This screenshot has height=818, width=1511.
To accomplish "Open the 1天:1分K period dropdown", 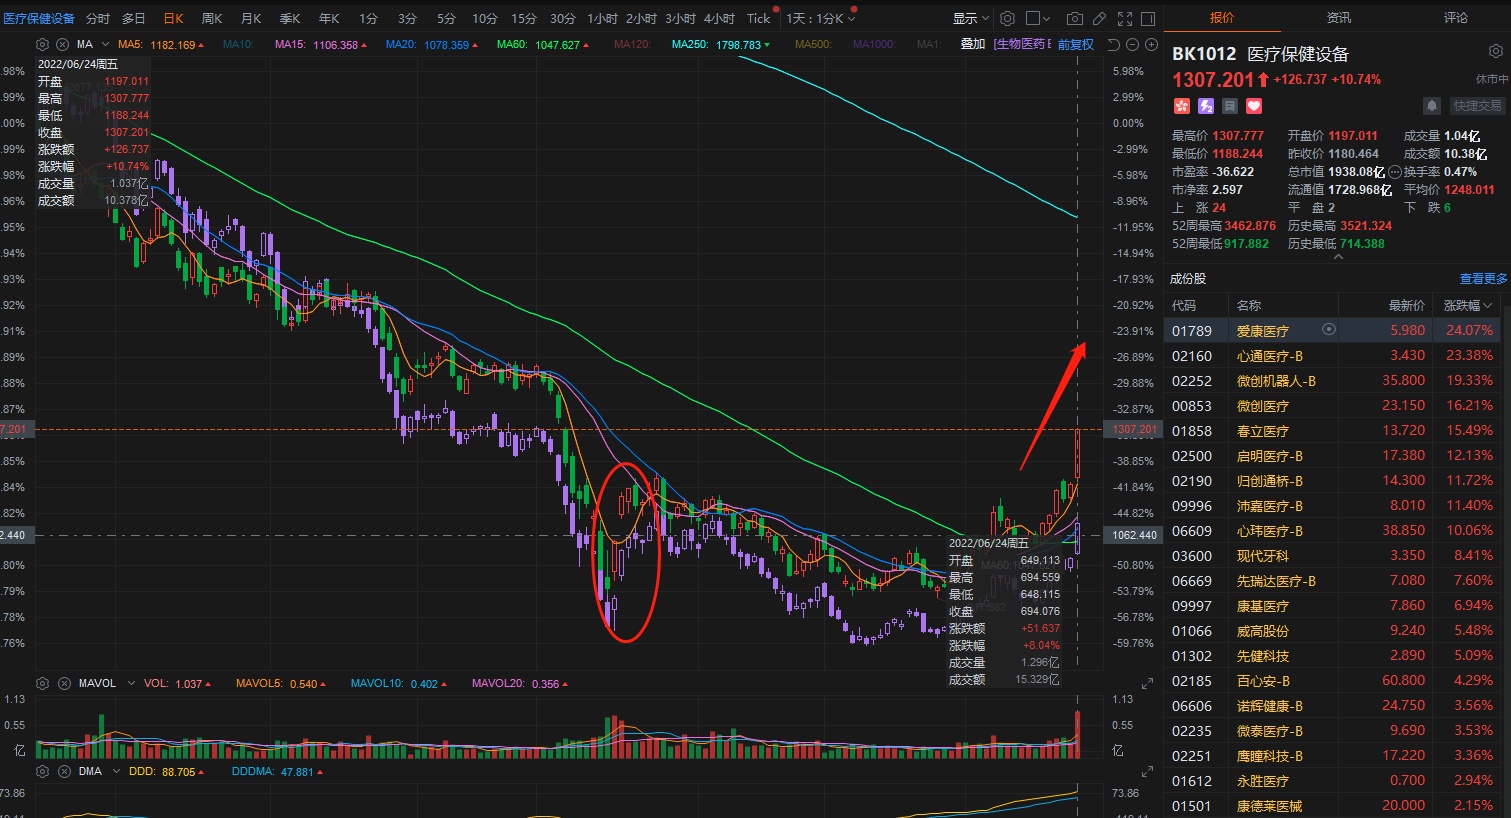I will click(821, 19).
